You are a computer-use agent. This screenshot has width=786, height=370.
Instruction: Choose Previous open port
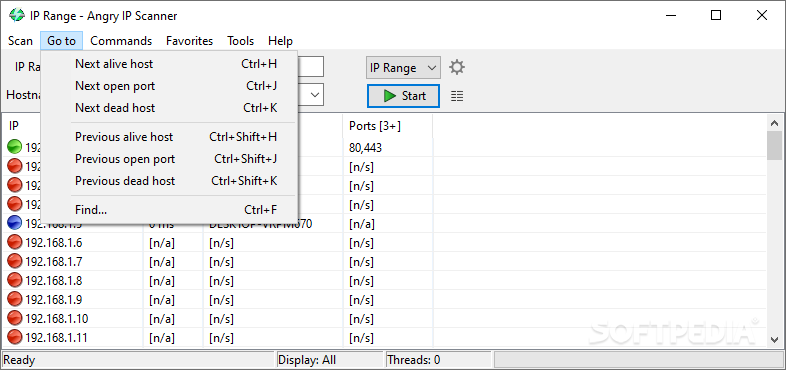pyautogui.click(x=169, y=159)
